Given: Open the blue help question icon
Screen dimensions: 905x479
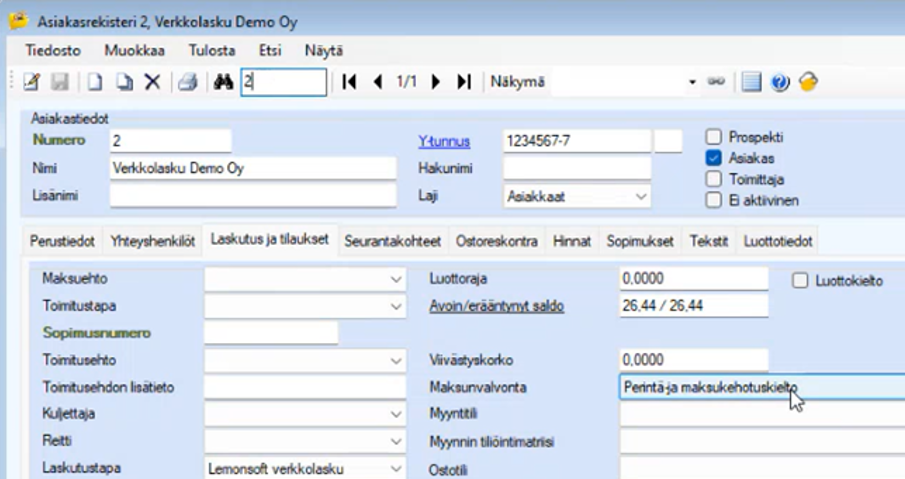Looking at the screenshot, I should pyautogui.click(x=781, y=82).
